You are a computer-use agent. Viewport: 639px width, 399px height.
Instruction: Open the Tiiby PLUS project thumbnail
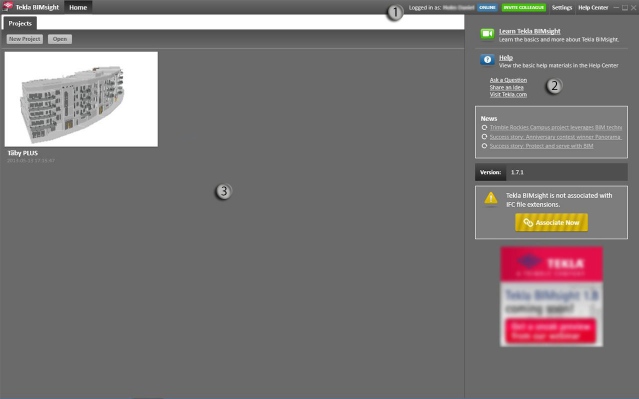point(81,99)
